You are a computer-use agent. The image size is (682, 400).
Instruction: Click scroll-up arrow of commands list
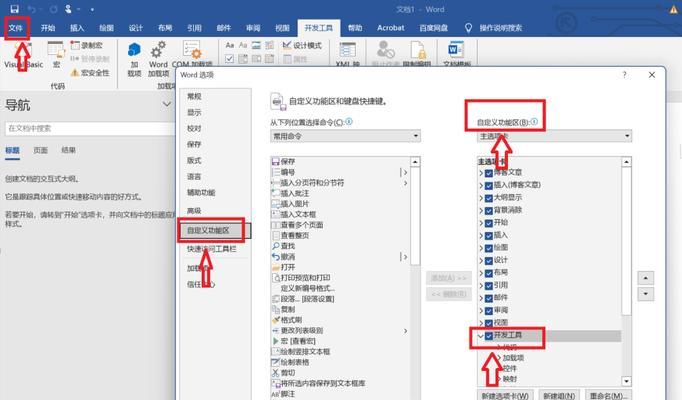click(x=415, y=162)
